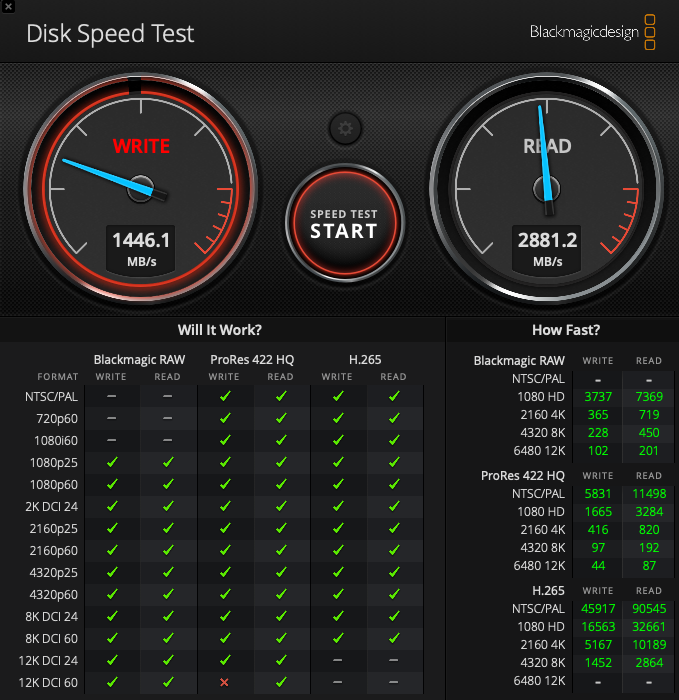Click ProRes read checkmark for 1080i60
The image size is (679, 700).
click(x=281, y=440)
